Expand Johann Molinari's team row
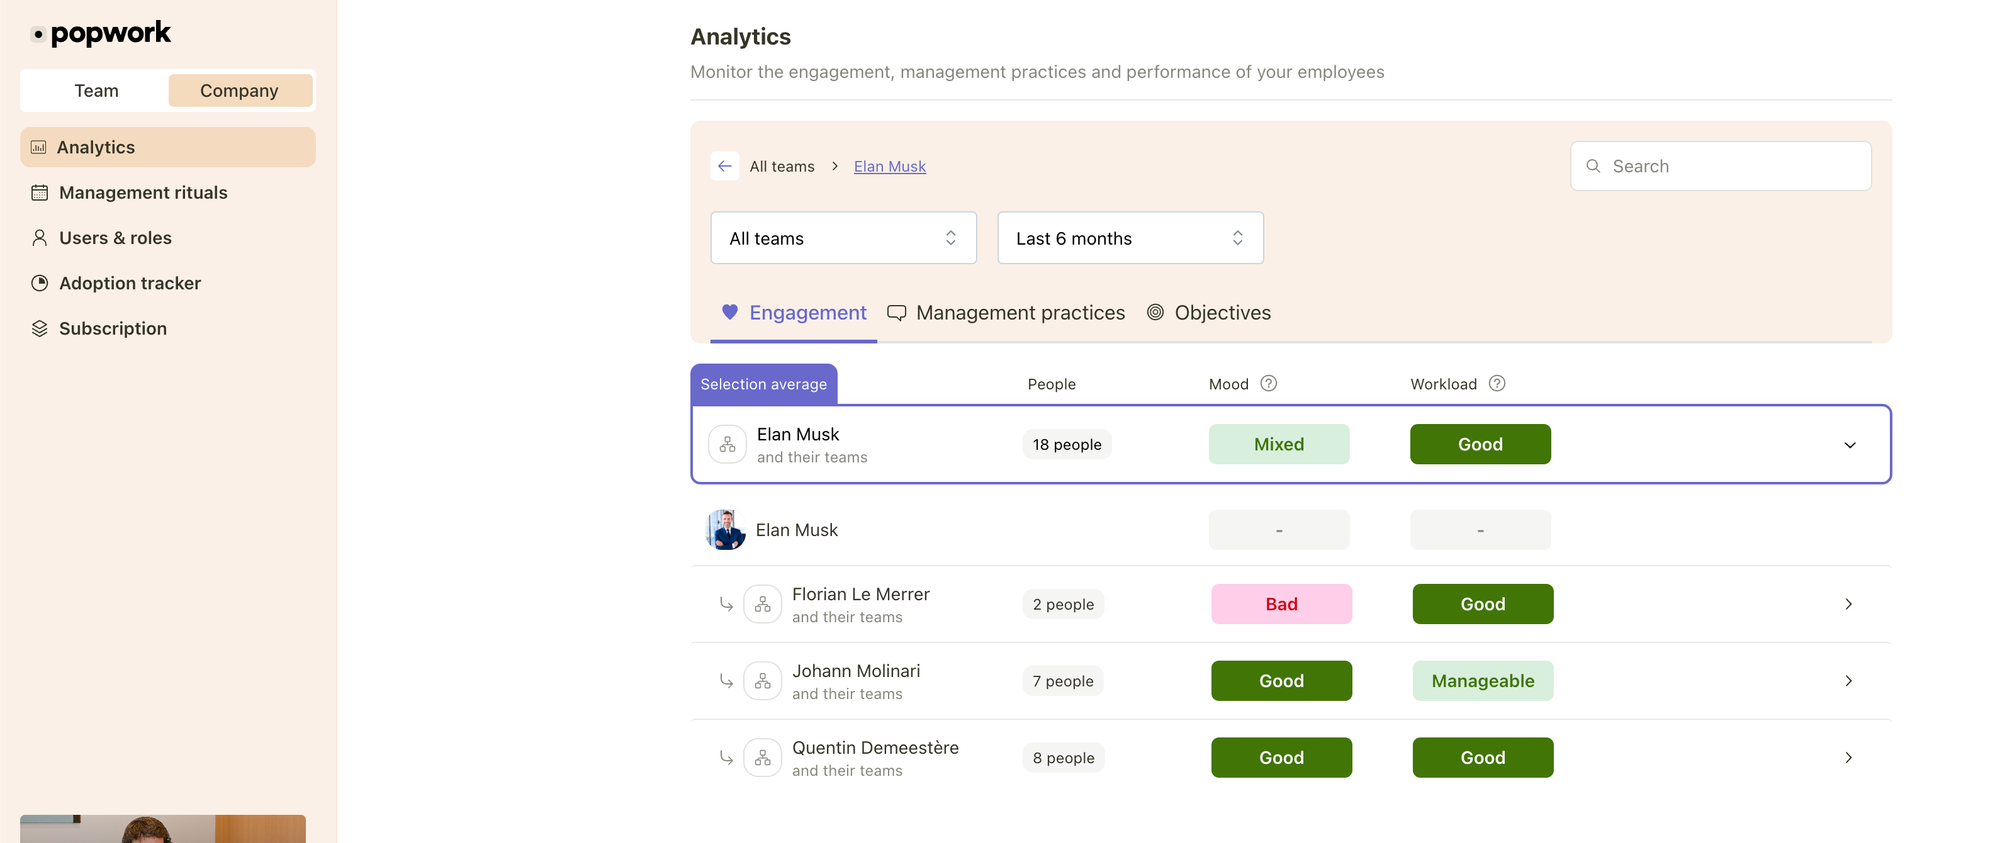2000x843 pixels. point(1848,681)
